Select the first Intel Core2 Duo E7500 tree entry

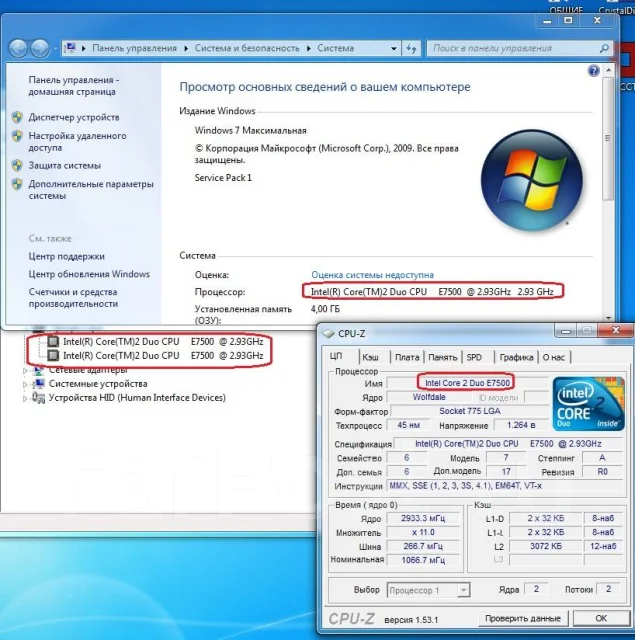point(163,342)
